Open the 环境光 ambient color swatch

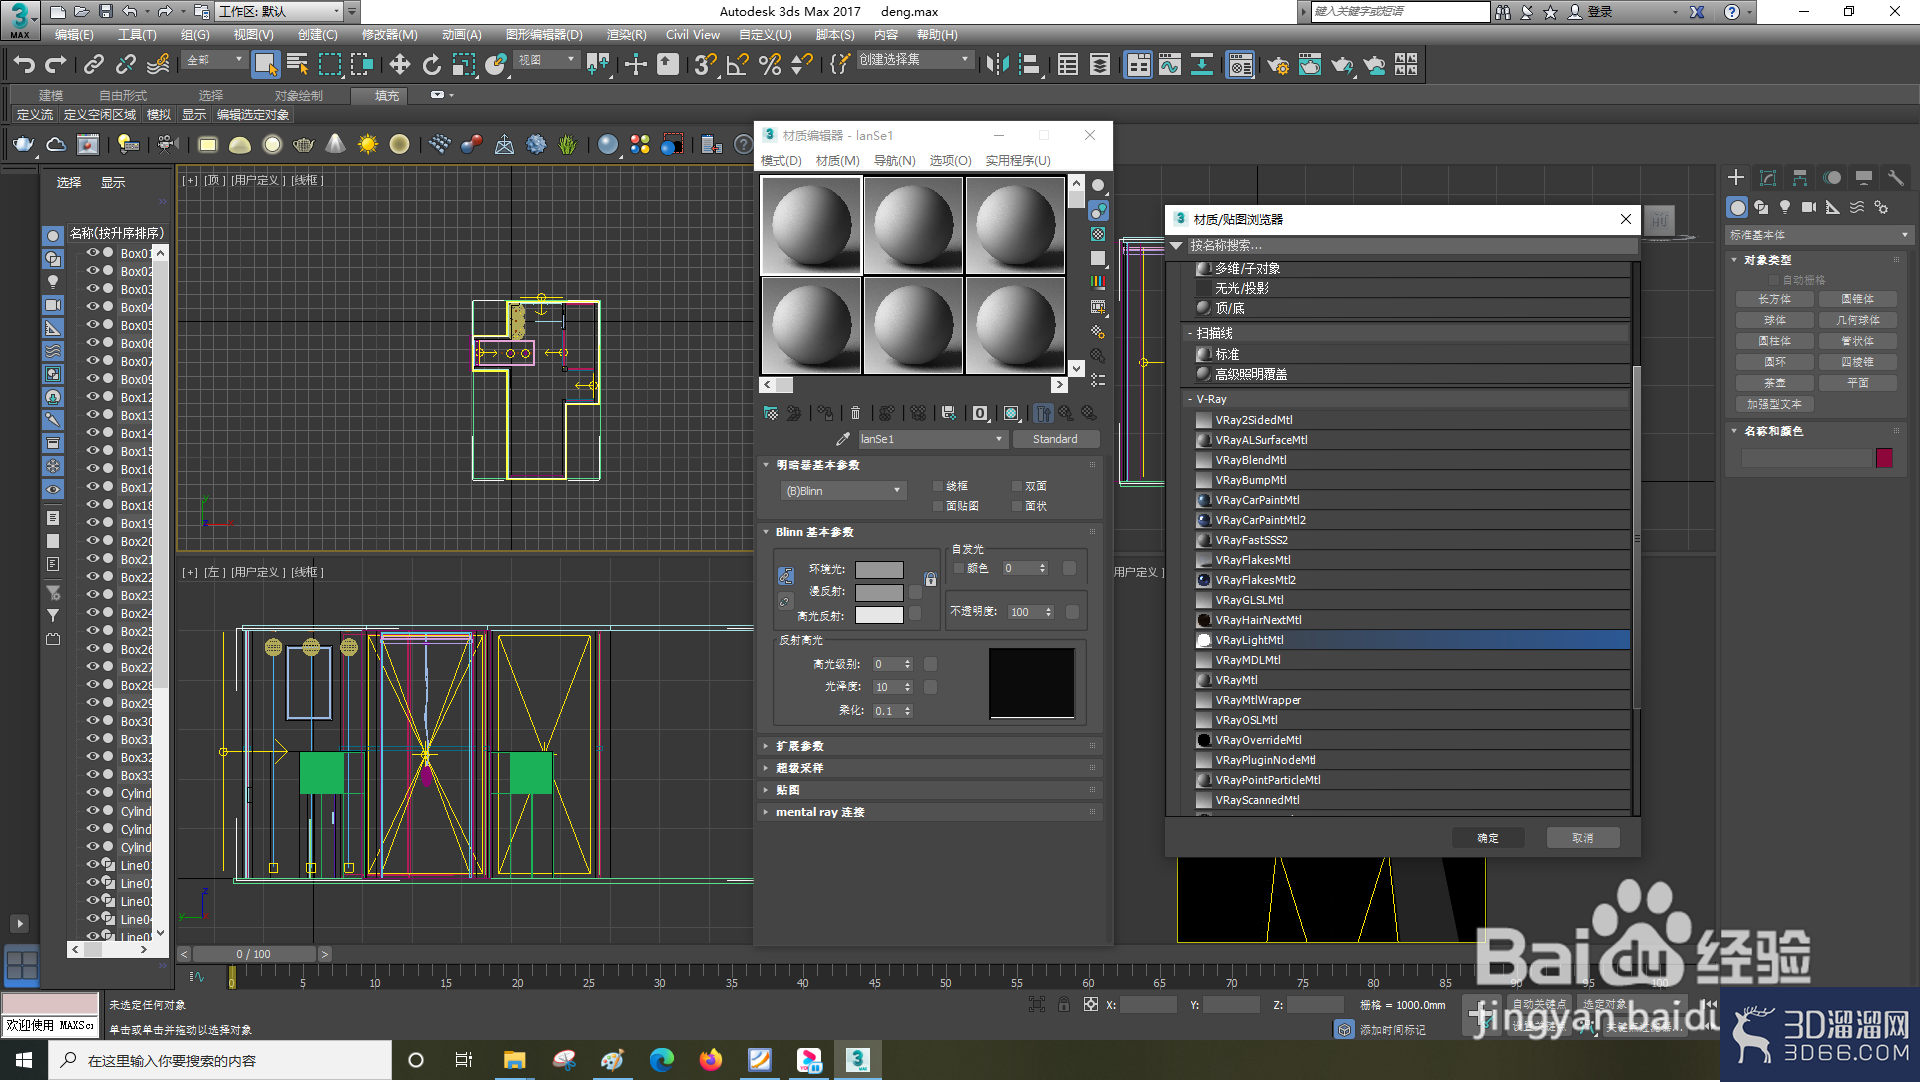pos(879,570)
